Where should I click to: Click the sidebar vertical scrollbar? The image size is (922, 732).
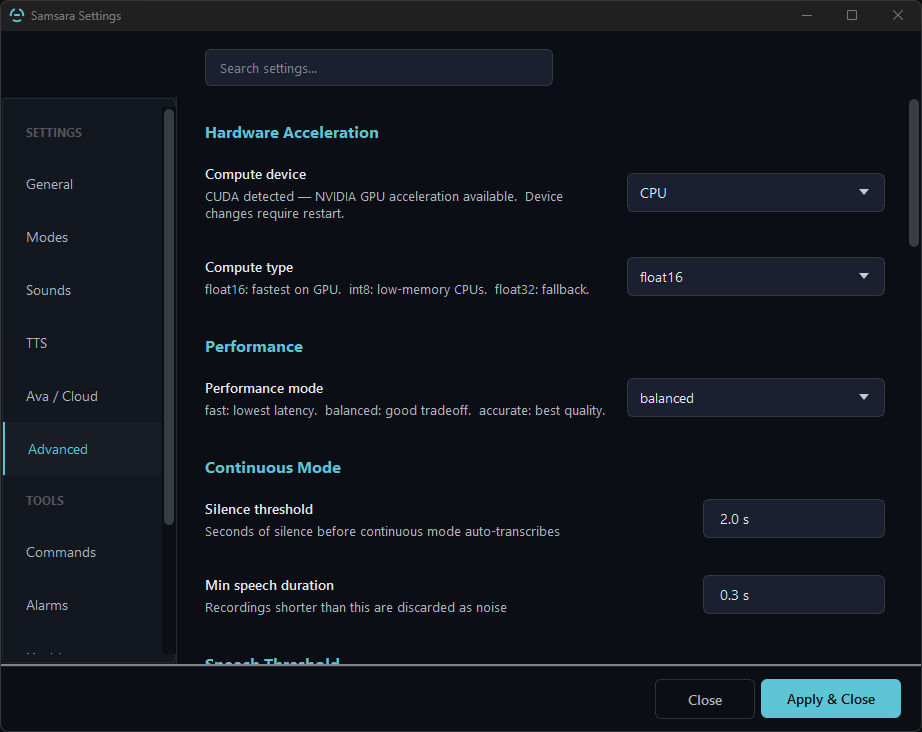pyautogui.click(x=169, y=316)
